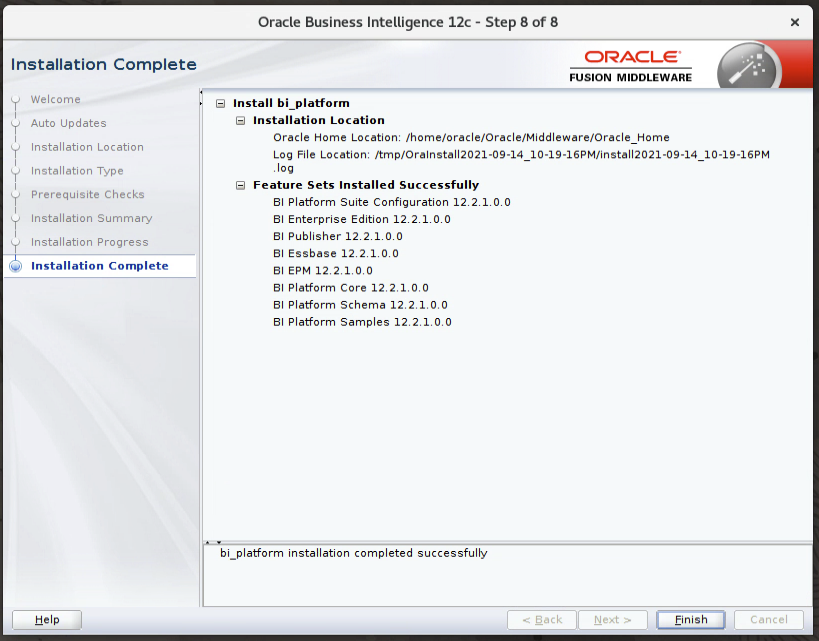819x641 pixels.
Task: Click the bi_platform installation completed successfully message
Action: point(354,553)
